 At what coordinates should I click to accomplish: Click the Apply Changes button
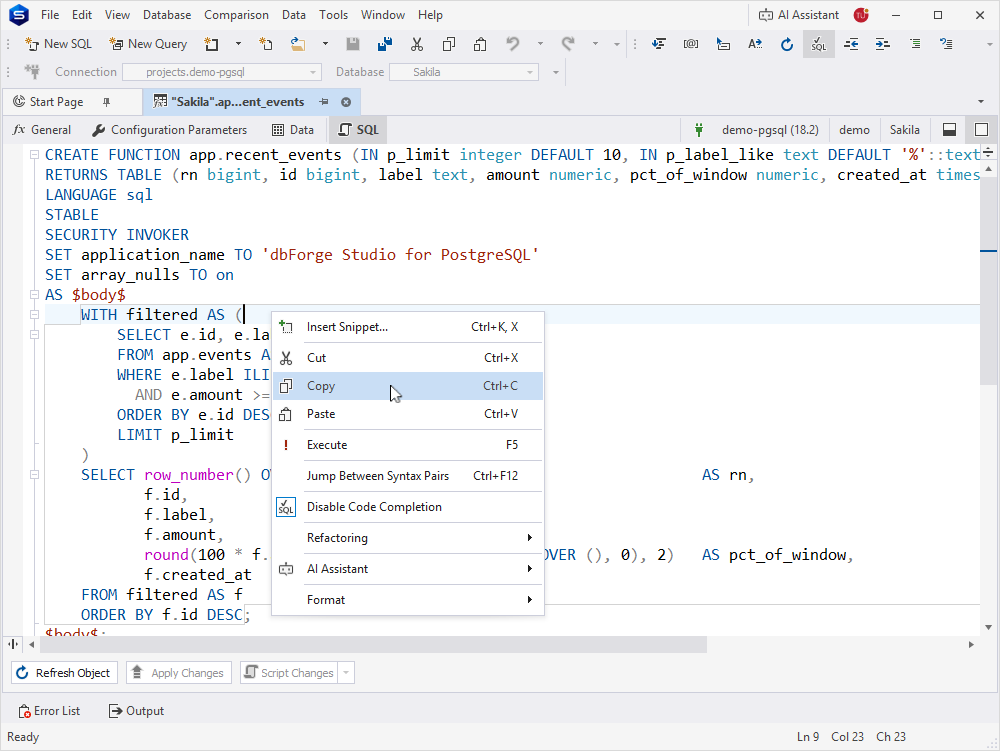[179, 673]
